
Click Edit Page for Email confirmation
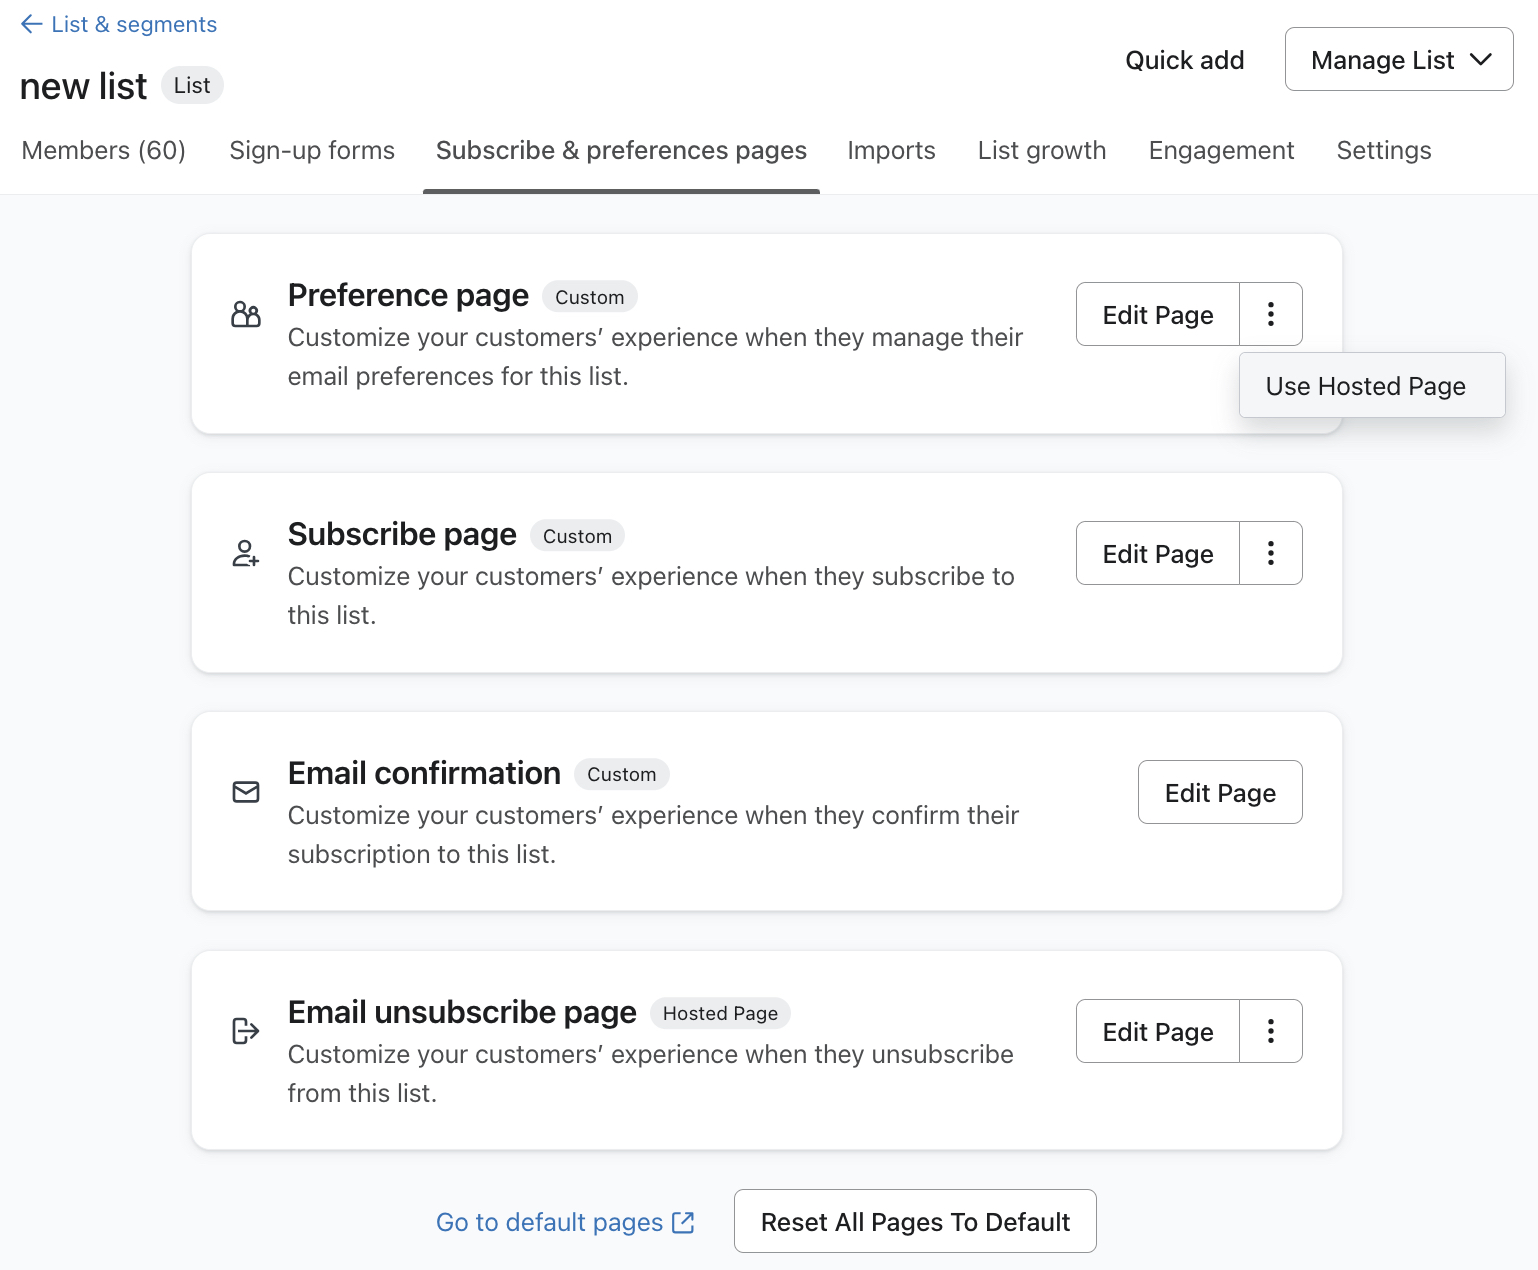[1219, 792]
